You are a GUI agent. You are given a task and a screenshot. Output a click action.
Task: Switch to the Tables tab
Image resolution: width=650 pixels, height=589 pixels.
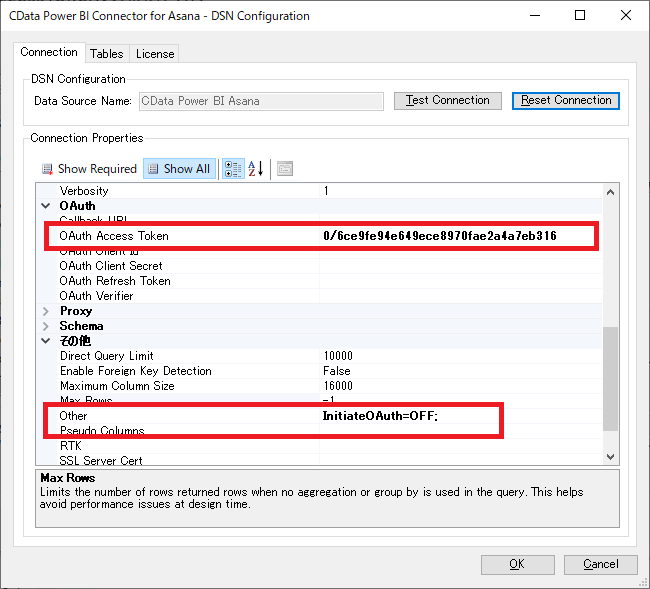click(x=106, y=54)
